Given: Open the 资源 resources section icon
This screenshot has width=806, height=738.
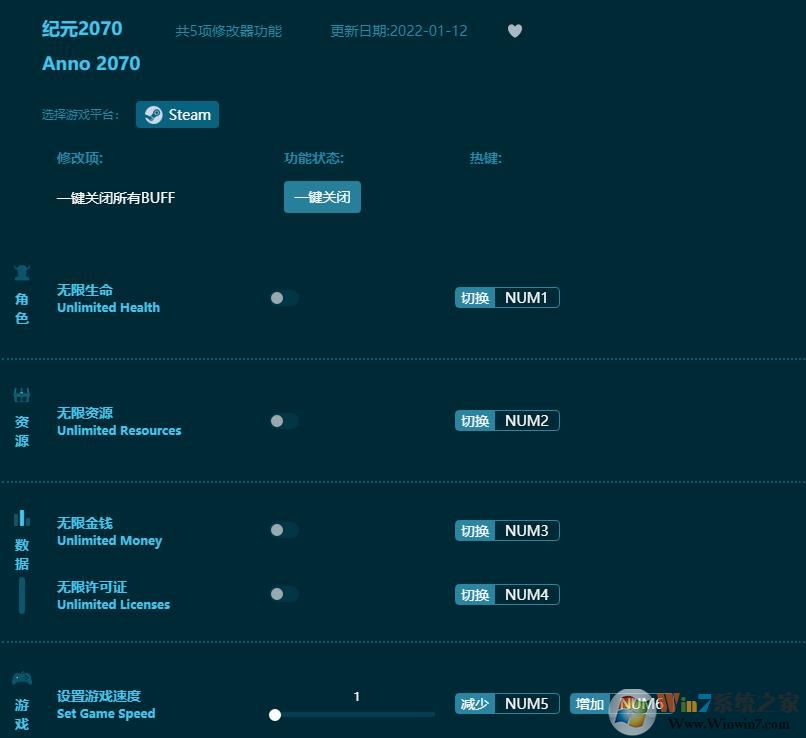Looking at the screenshot, I should [x=22, y=394].
